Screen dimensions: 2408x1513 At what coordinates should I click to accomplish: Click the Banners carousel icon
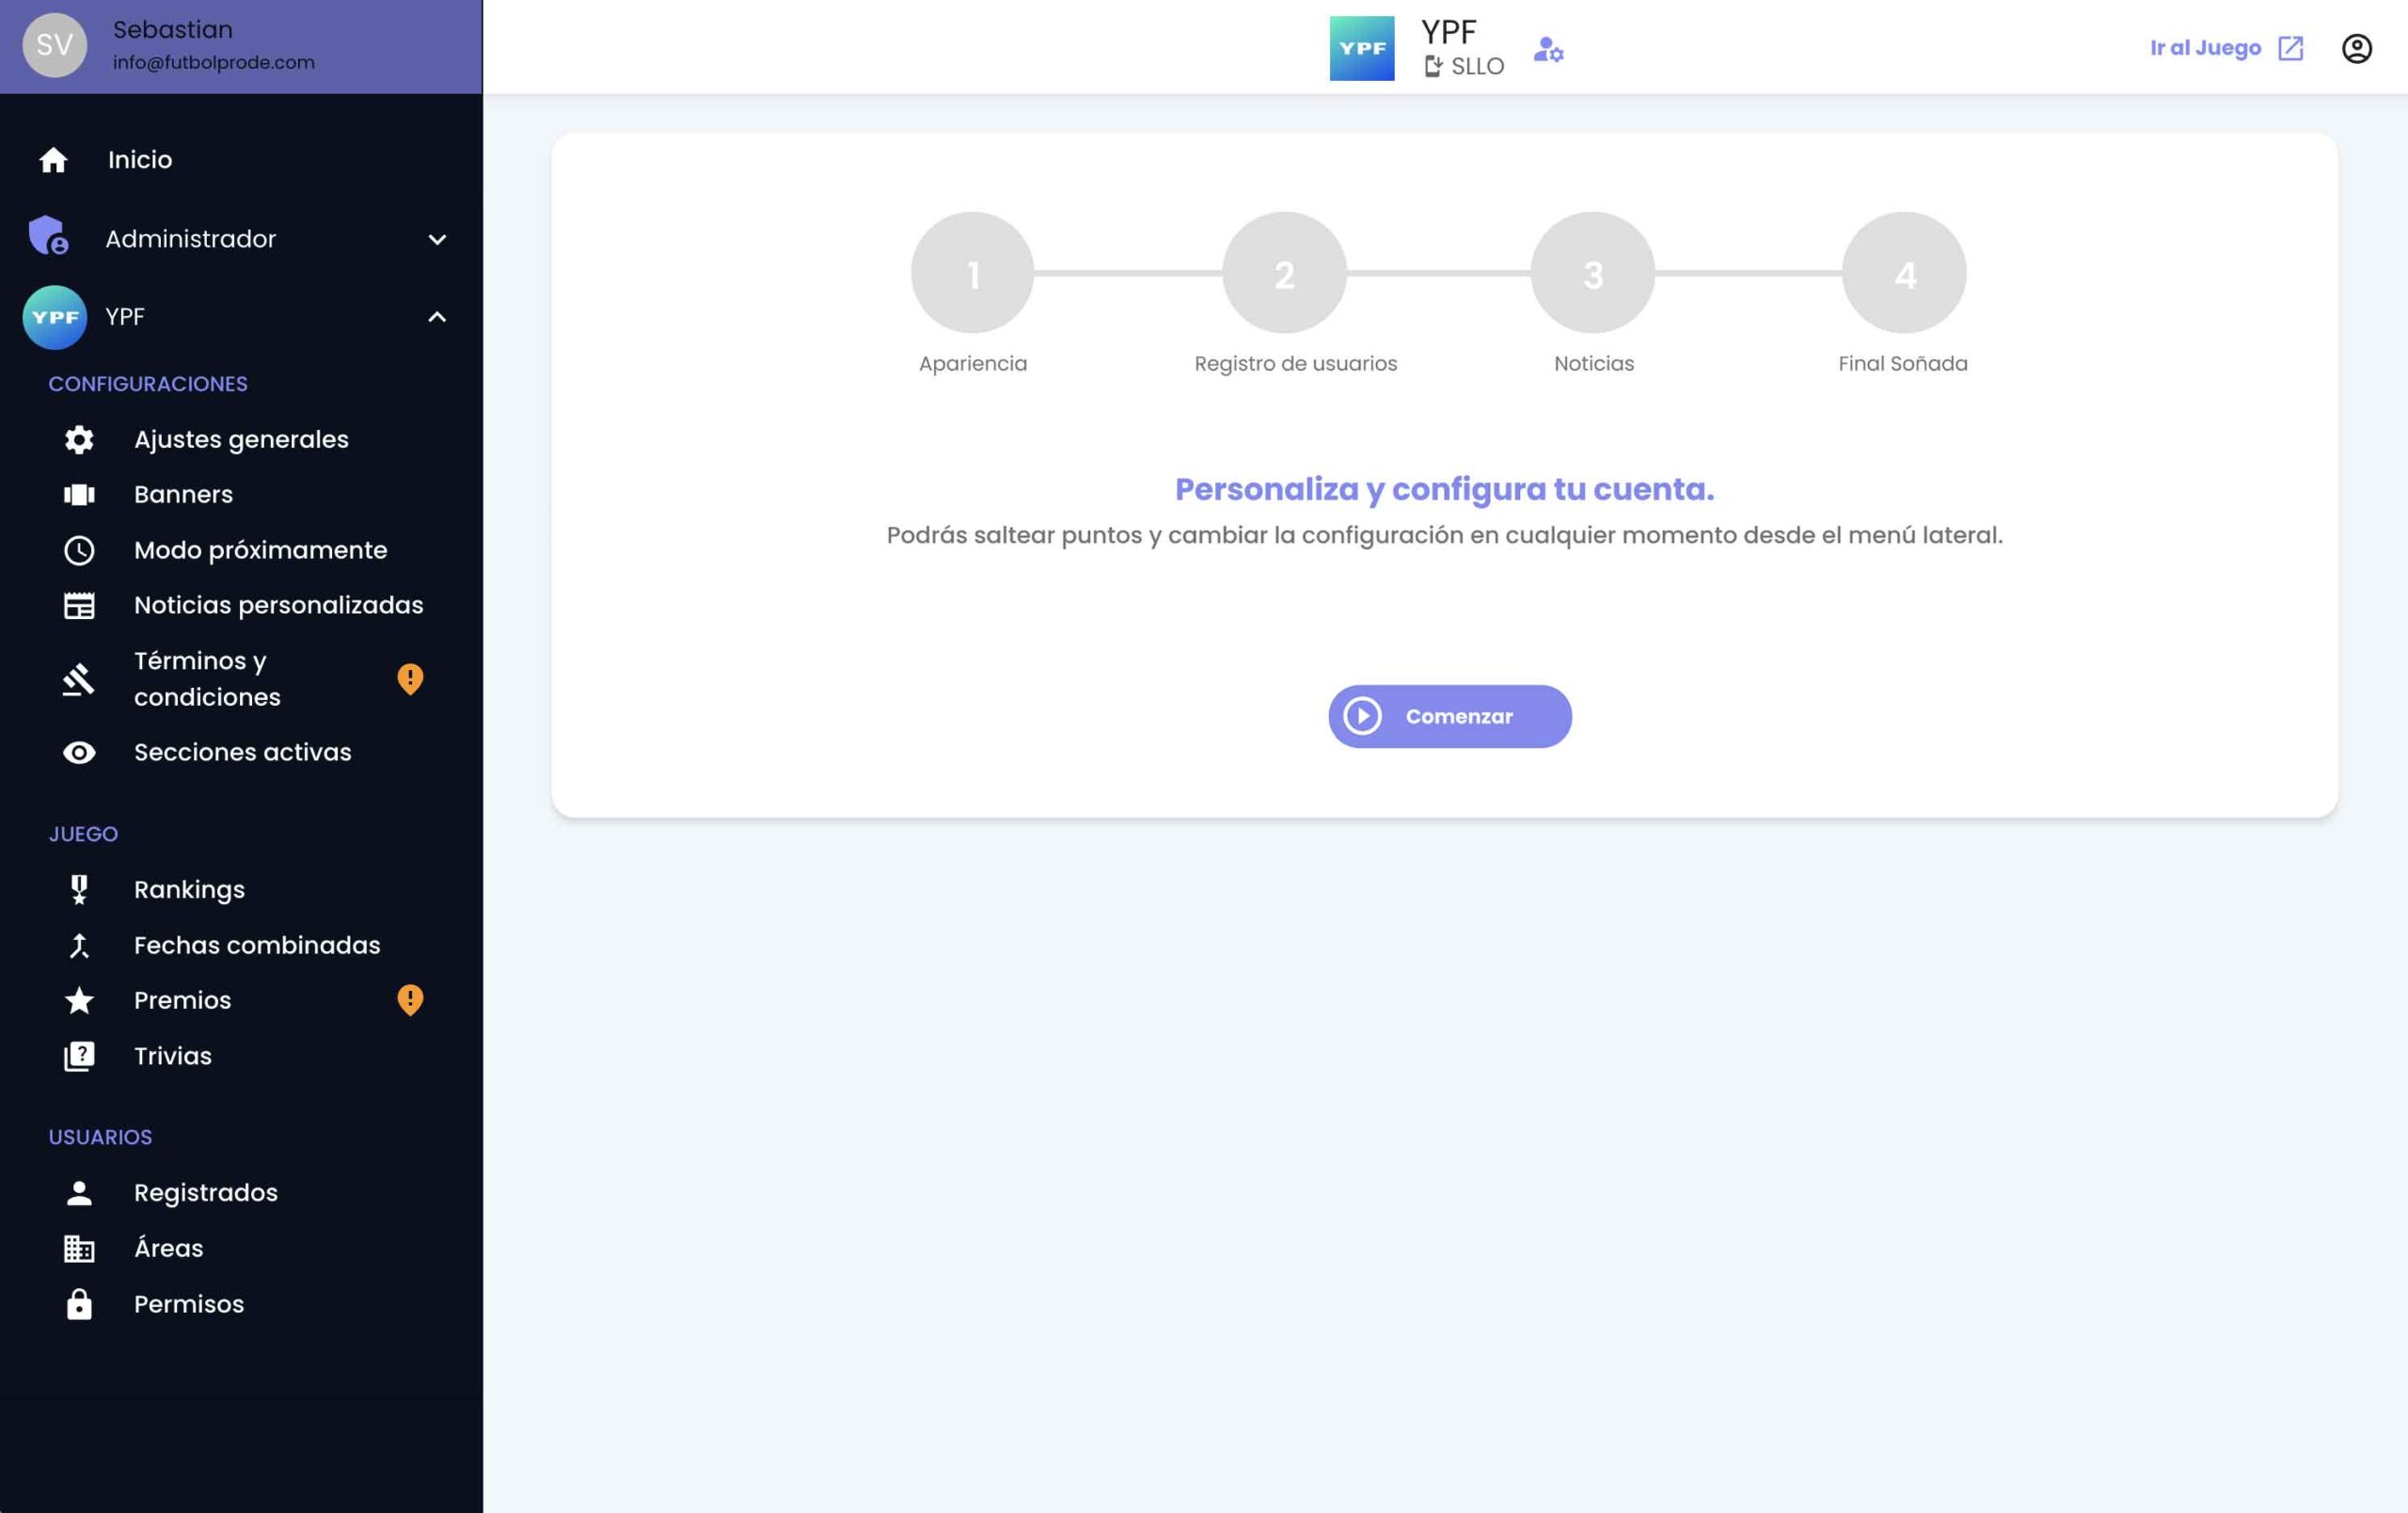click(79, 495)
